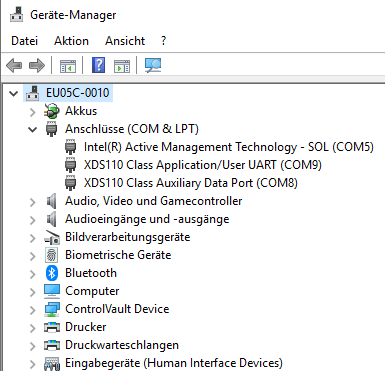Click the Bluetooth category icon

tap(52, 273)
